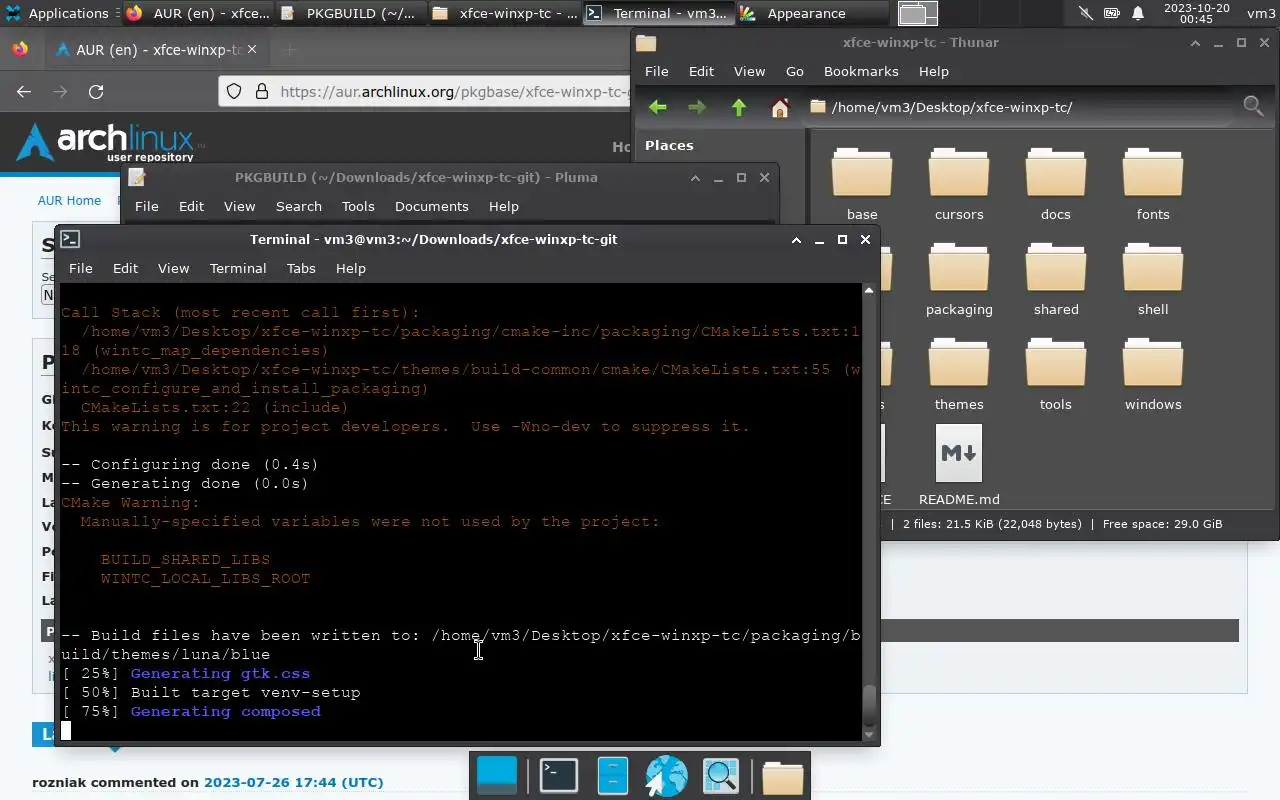Click Firefox's forward arrow button

tap(60, 91)
